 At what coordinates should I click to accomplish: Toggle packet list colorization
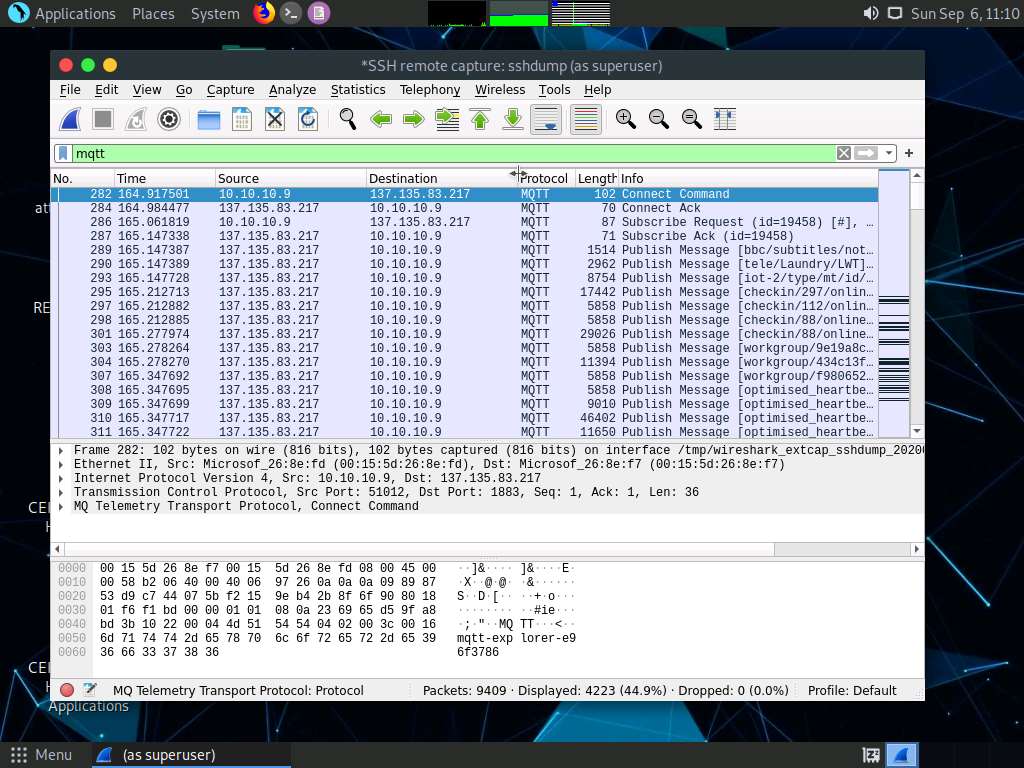point(585,119)
